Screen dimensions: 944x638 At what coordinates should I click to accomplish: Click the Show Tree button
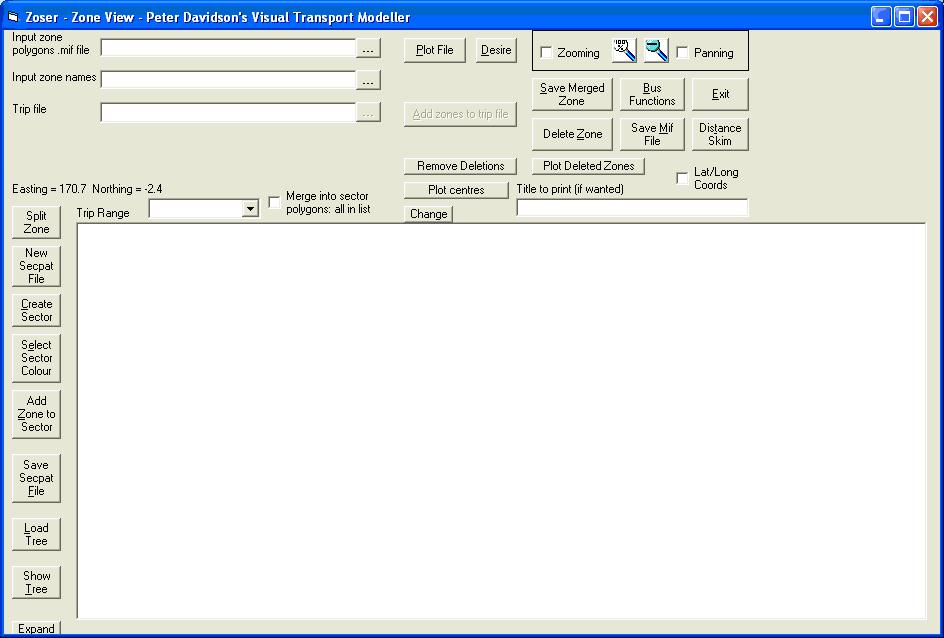[37, 582]
